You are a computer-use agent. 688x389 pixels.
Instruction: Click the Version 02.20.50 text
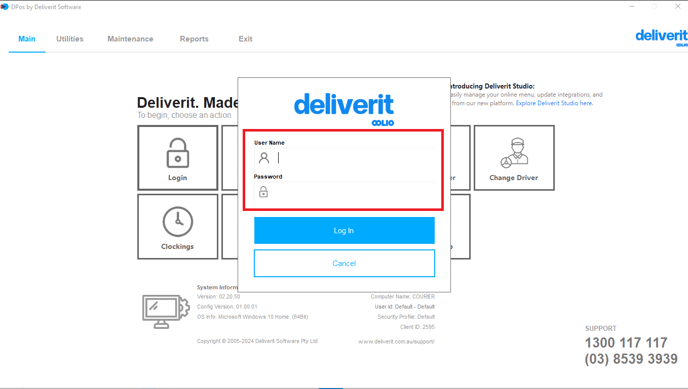[x=219, y=297]
